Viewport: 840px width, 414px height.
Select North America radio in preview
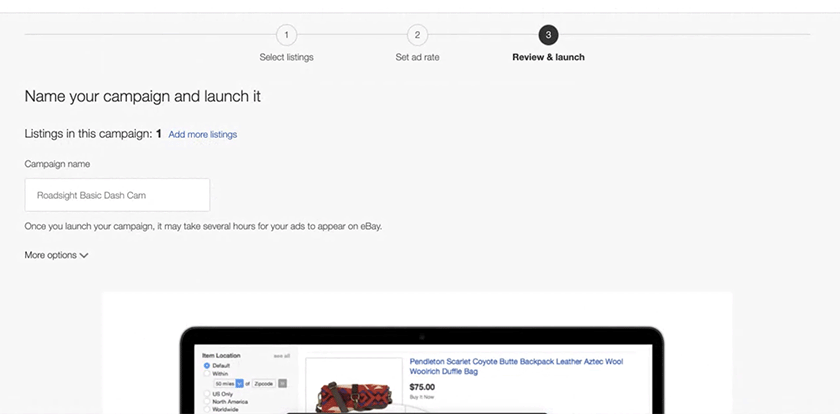[207, 402]
